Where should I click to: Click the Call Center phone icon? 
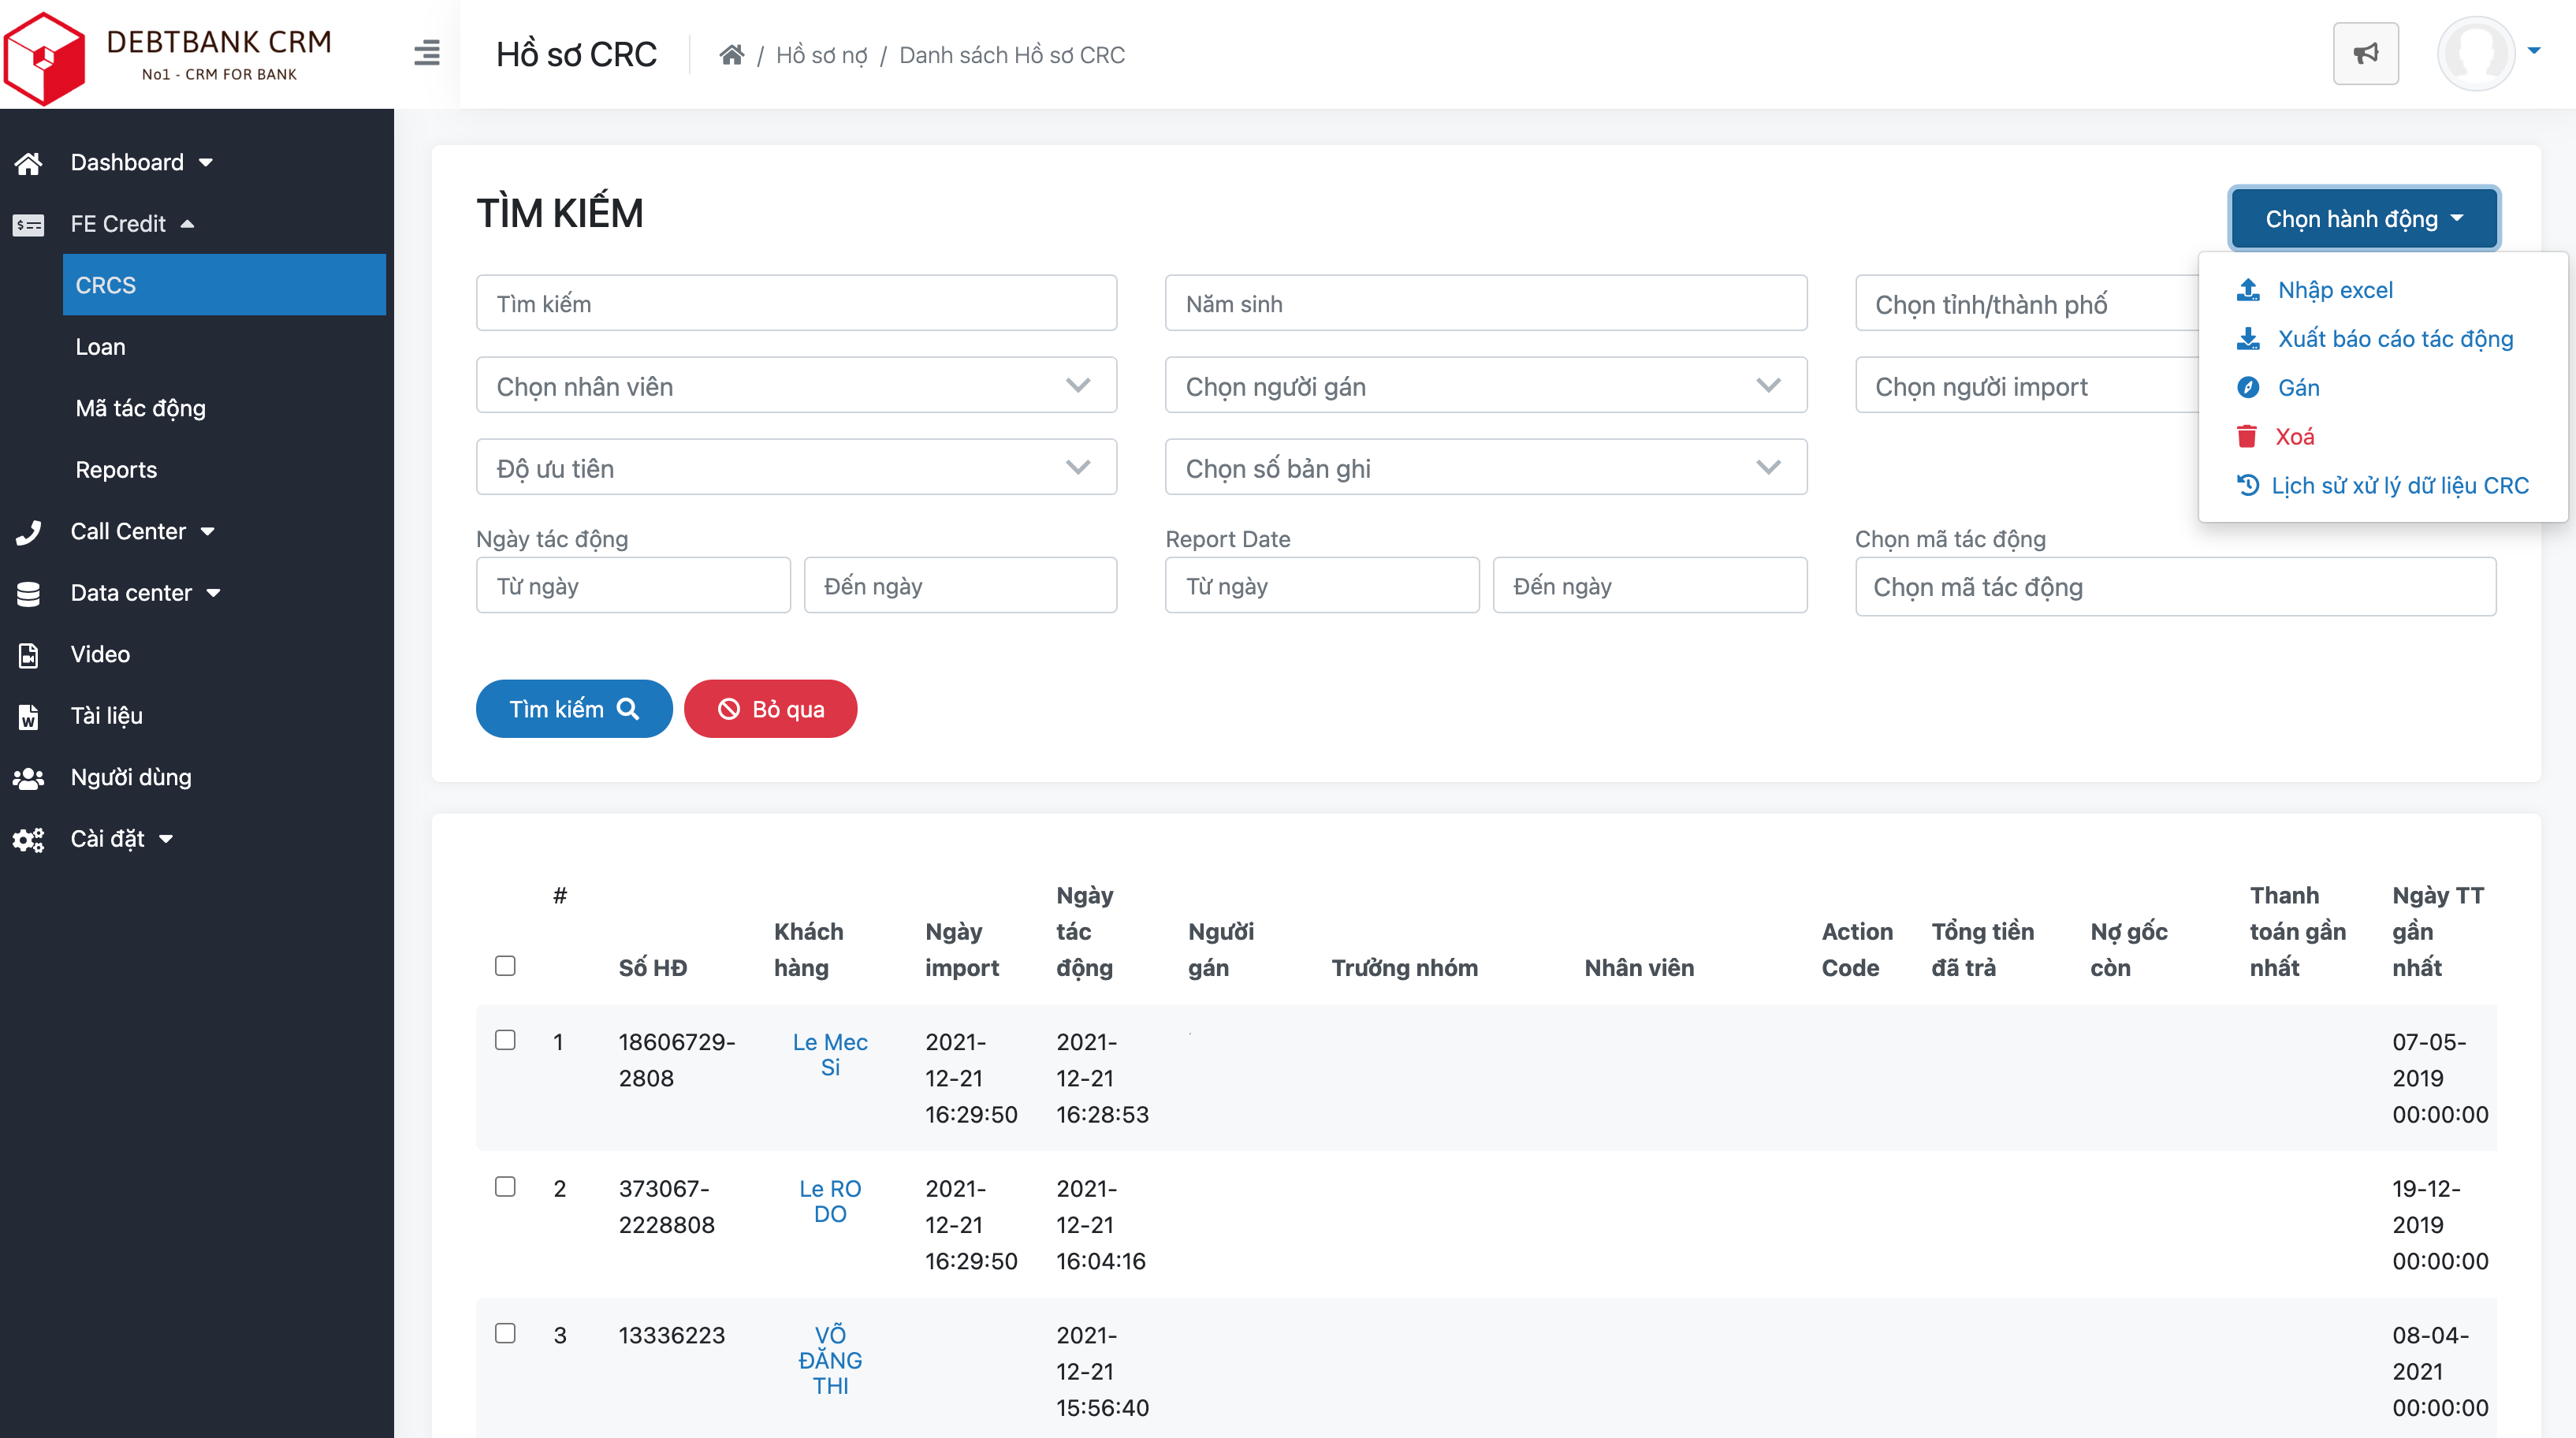[29, 532]
